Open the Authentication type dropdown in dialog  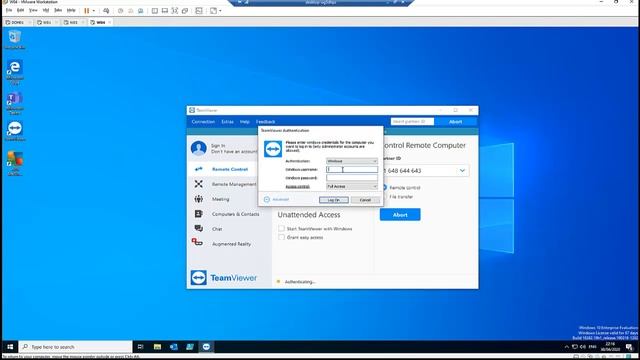point(352,161)
